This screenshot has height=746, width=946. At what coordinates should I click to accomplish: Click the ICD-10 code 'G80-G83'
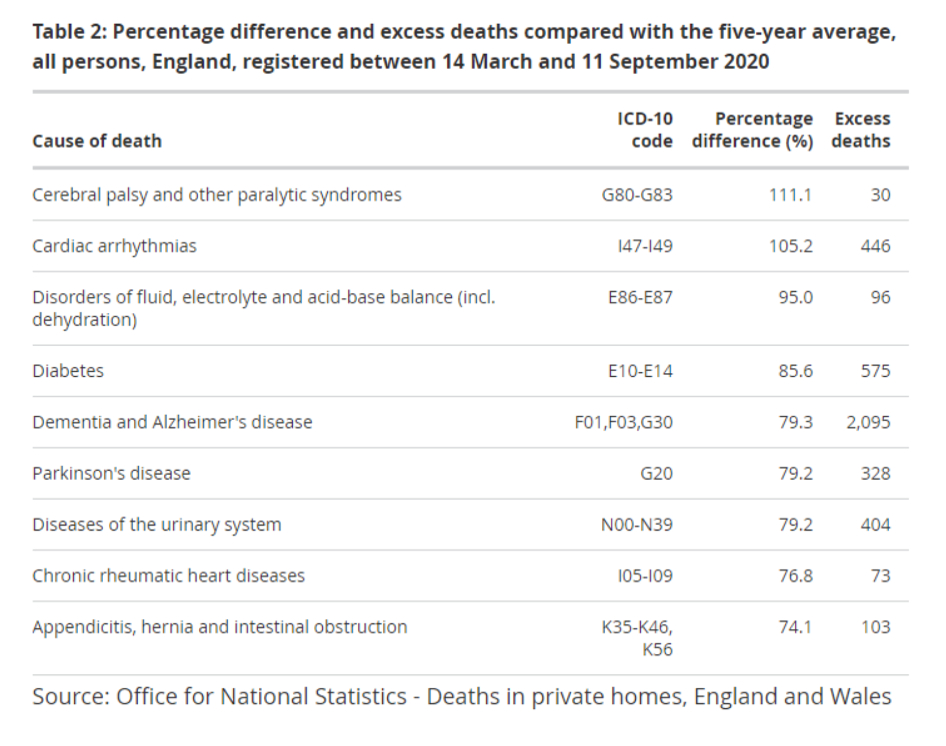click(x=637, y=195)
